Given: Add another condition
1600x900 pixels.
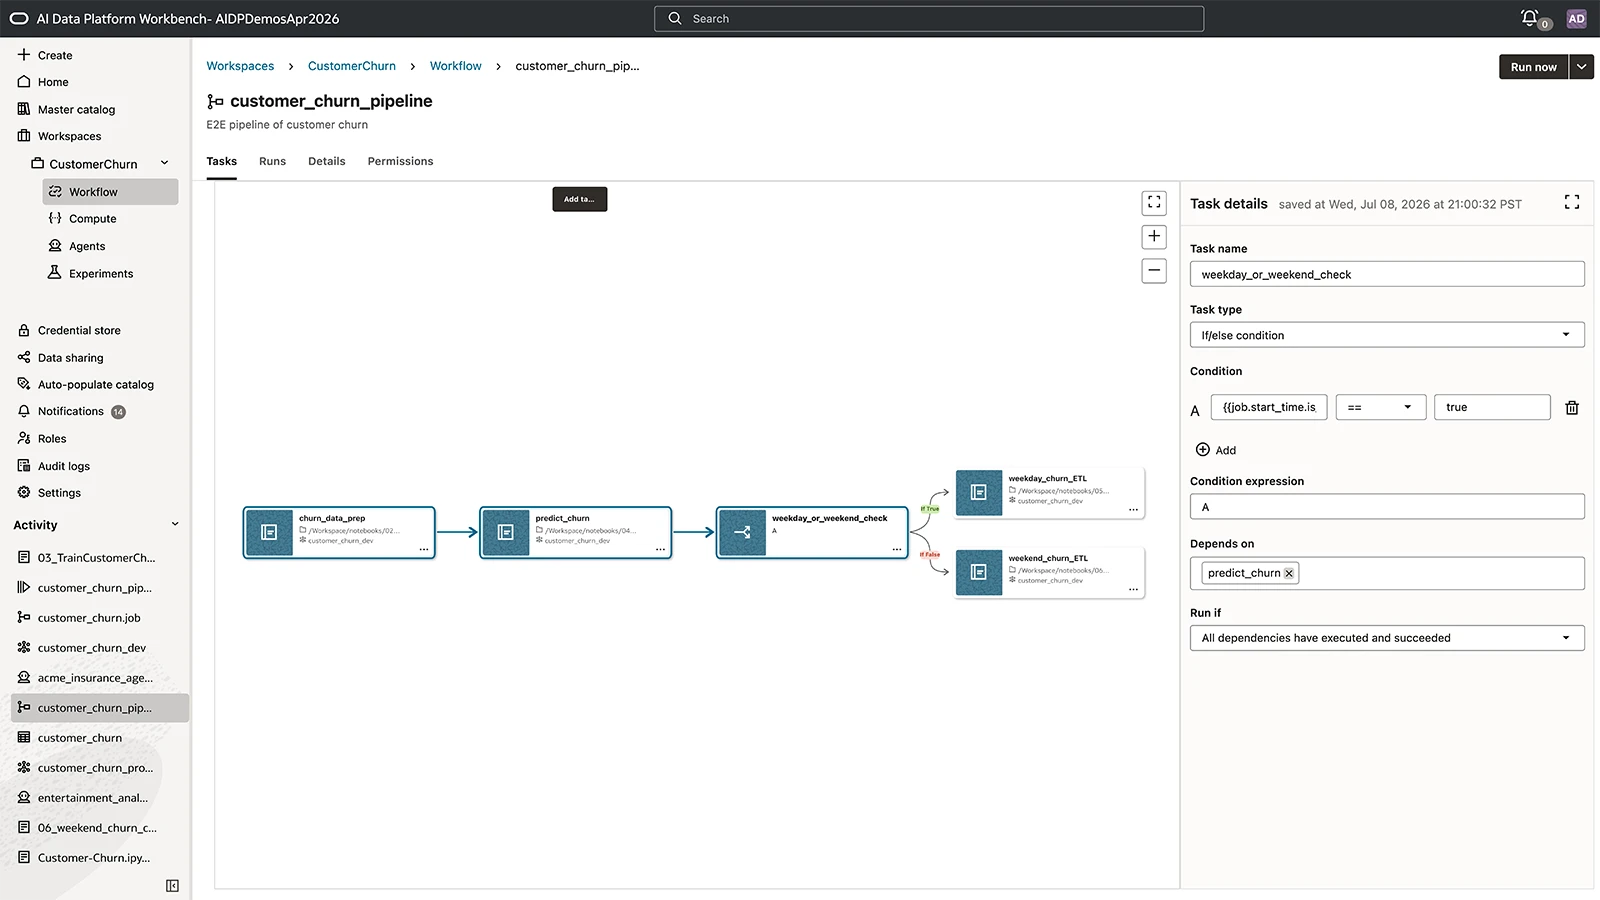Looking at the screenshot, I should [1216, 450].
